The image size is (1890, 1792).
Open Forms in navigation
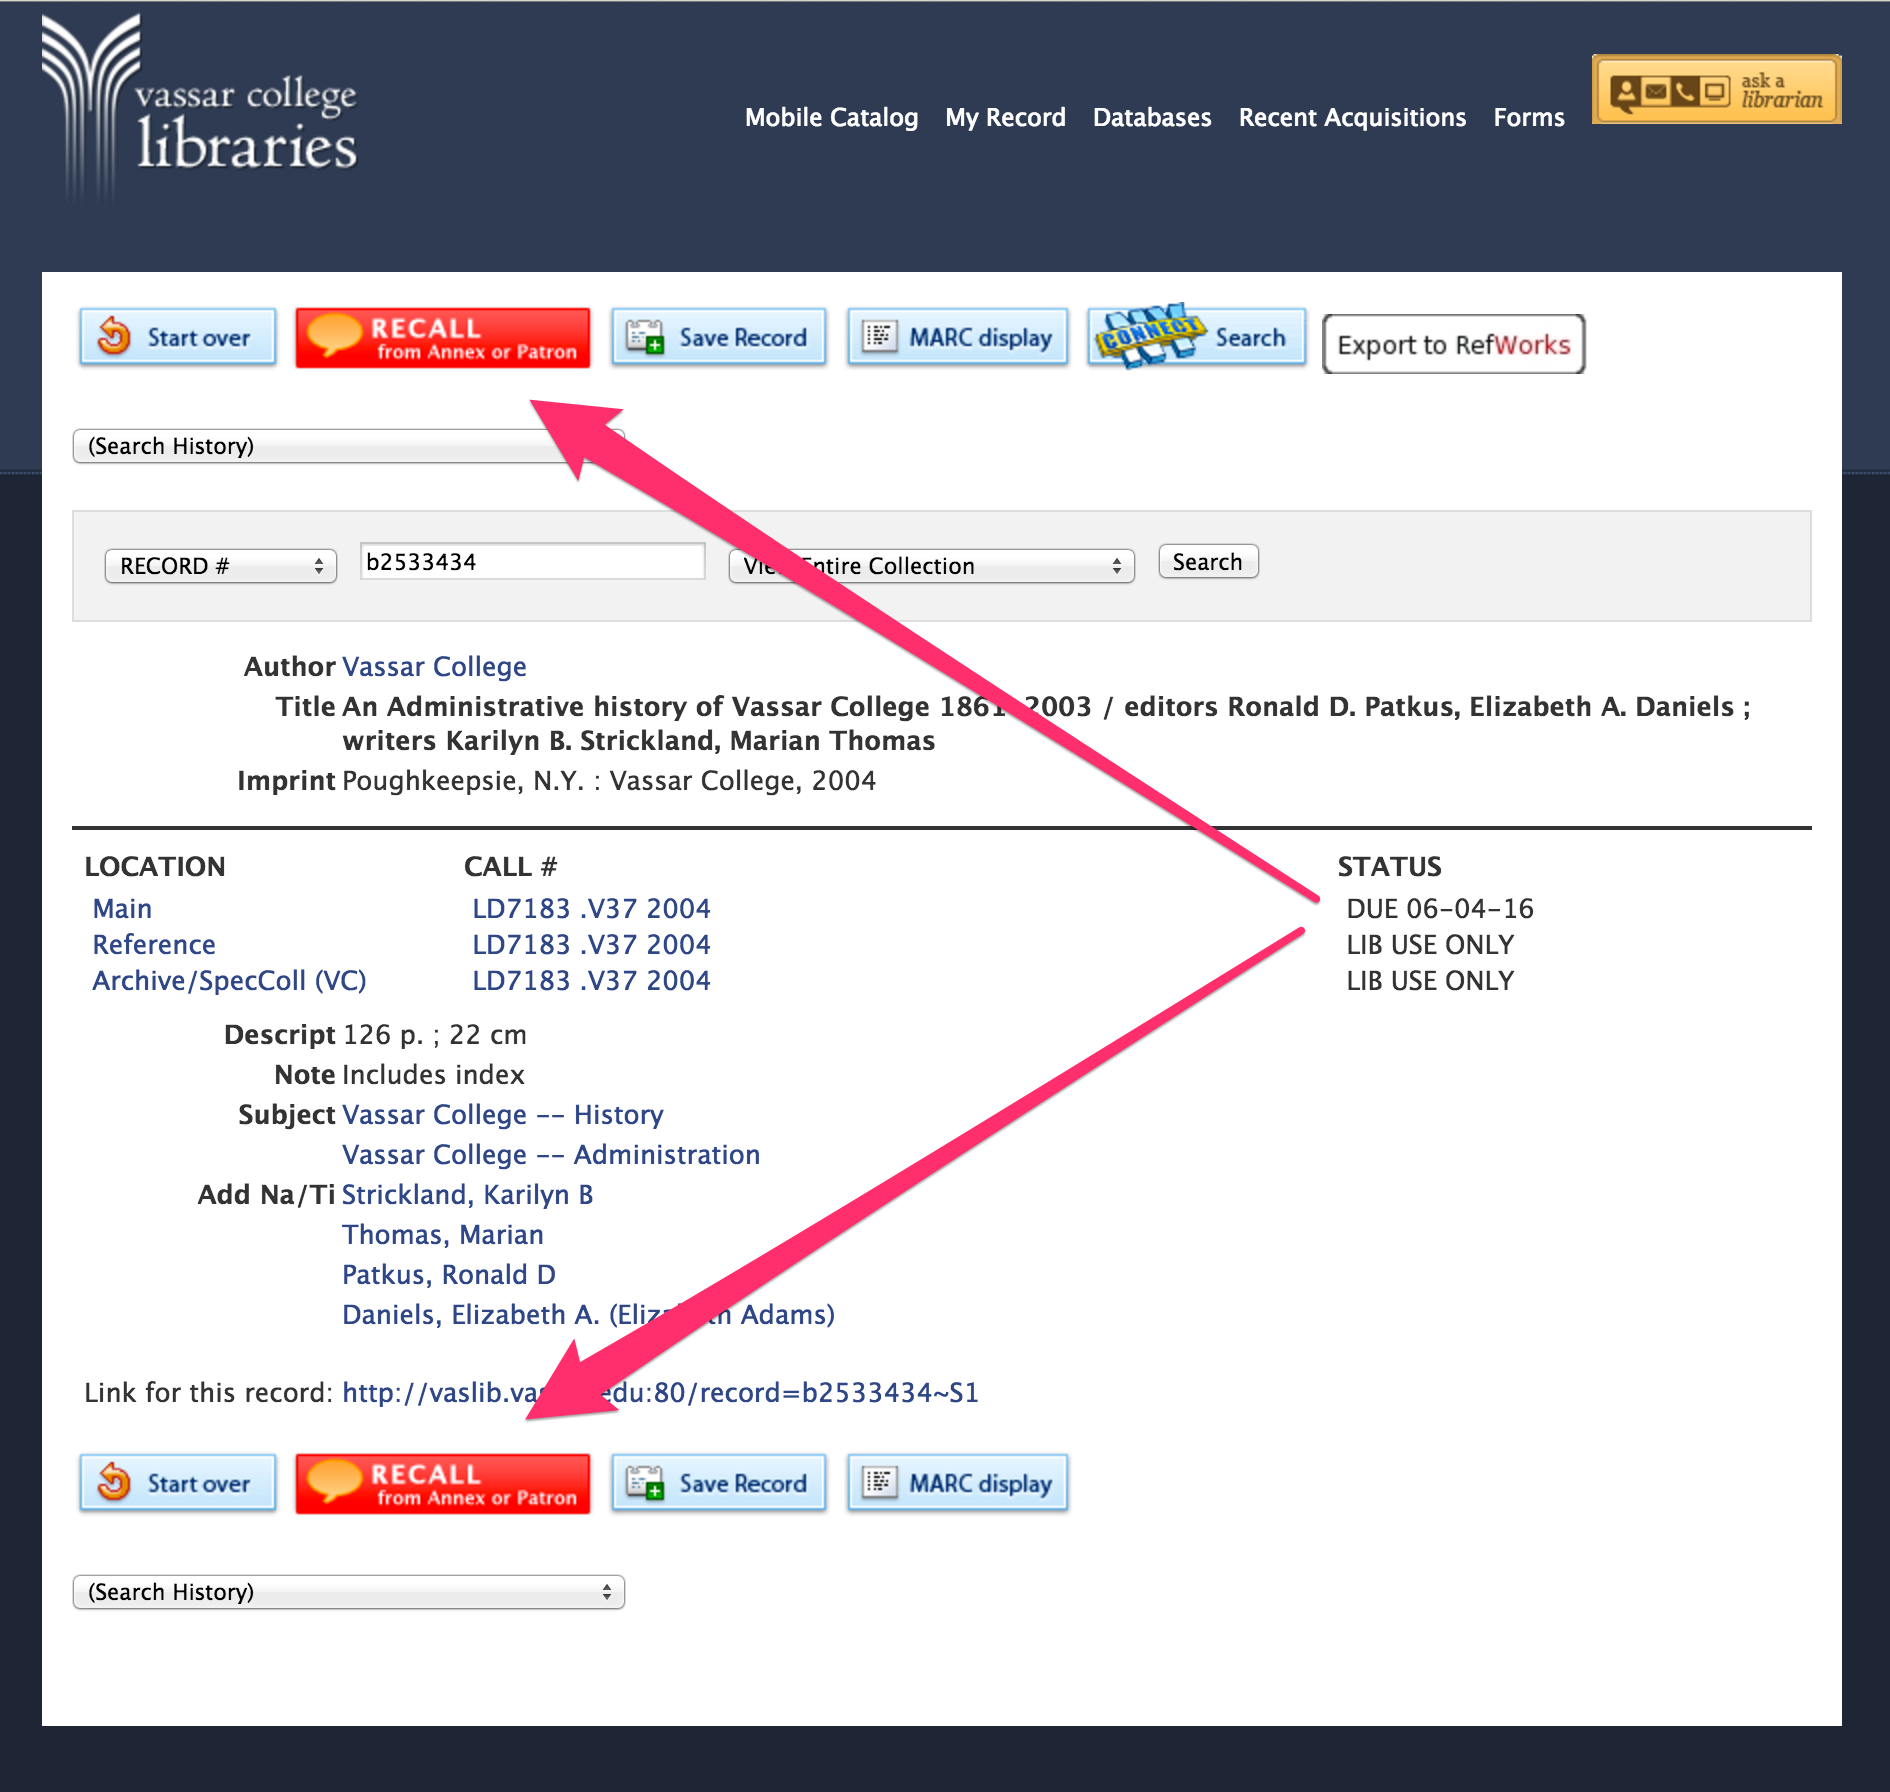click(1529, 118)
